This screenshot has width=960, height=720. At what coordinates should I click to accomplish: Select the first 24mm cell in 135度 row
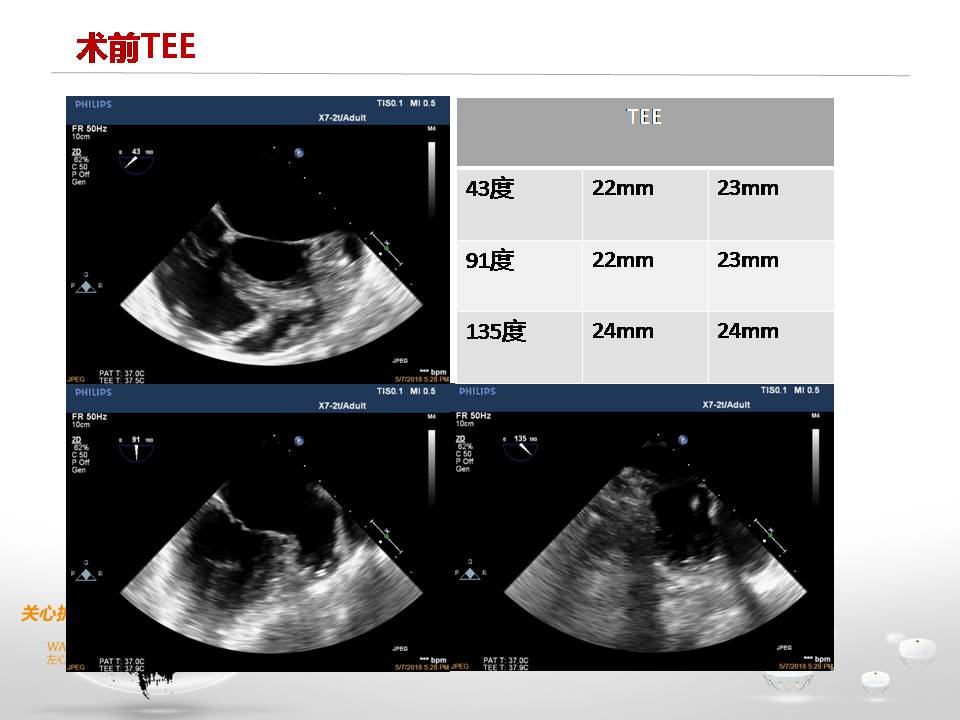tap(645, 347)
